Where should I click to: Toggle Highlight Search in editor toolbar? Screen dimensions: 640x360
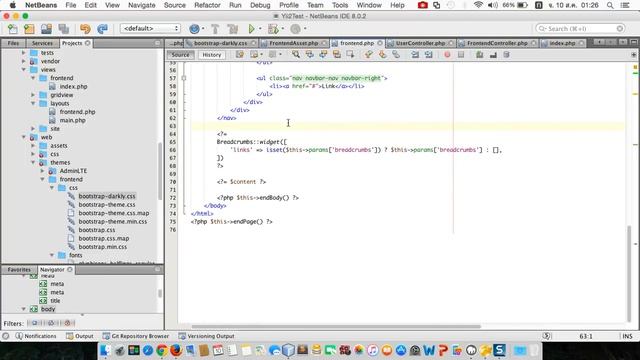coord(337,55)
